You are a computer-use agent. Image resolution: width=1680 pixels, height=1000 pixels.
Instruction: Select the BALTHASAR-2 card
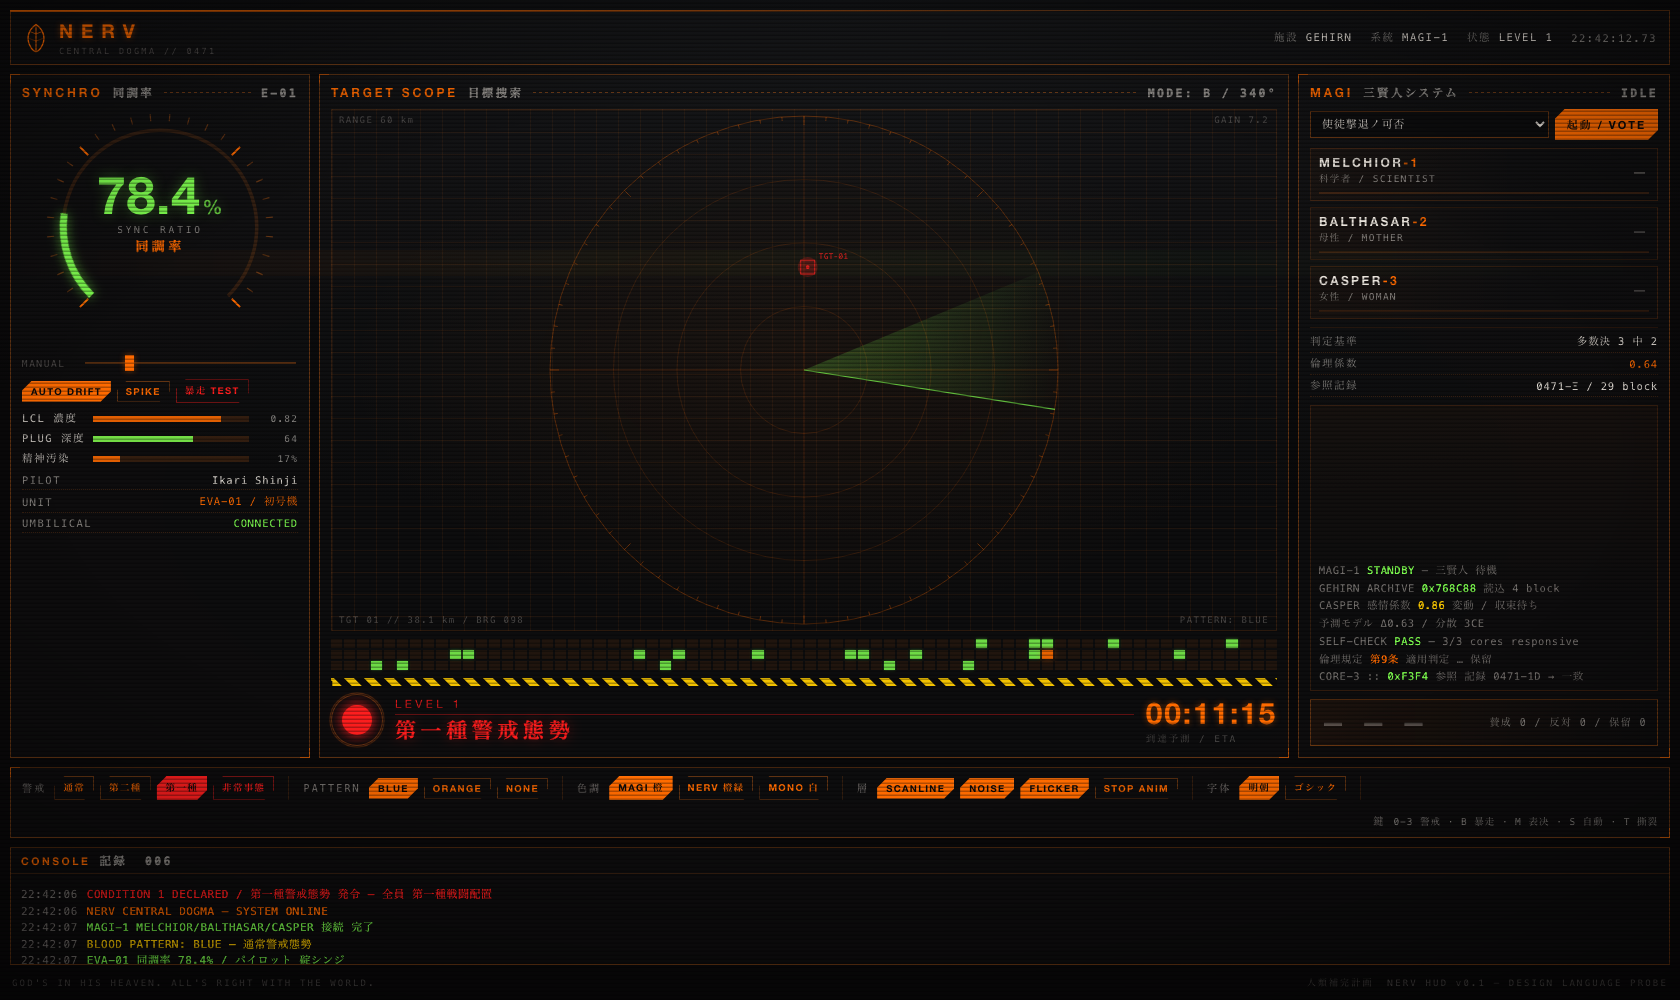pos(1483,231)
